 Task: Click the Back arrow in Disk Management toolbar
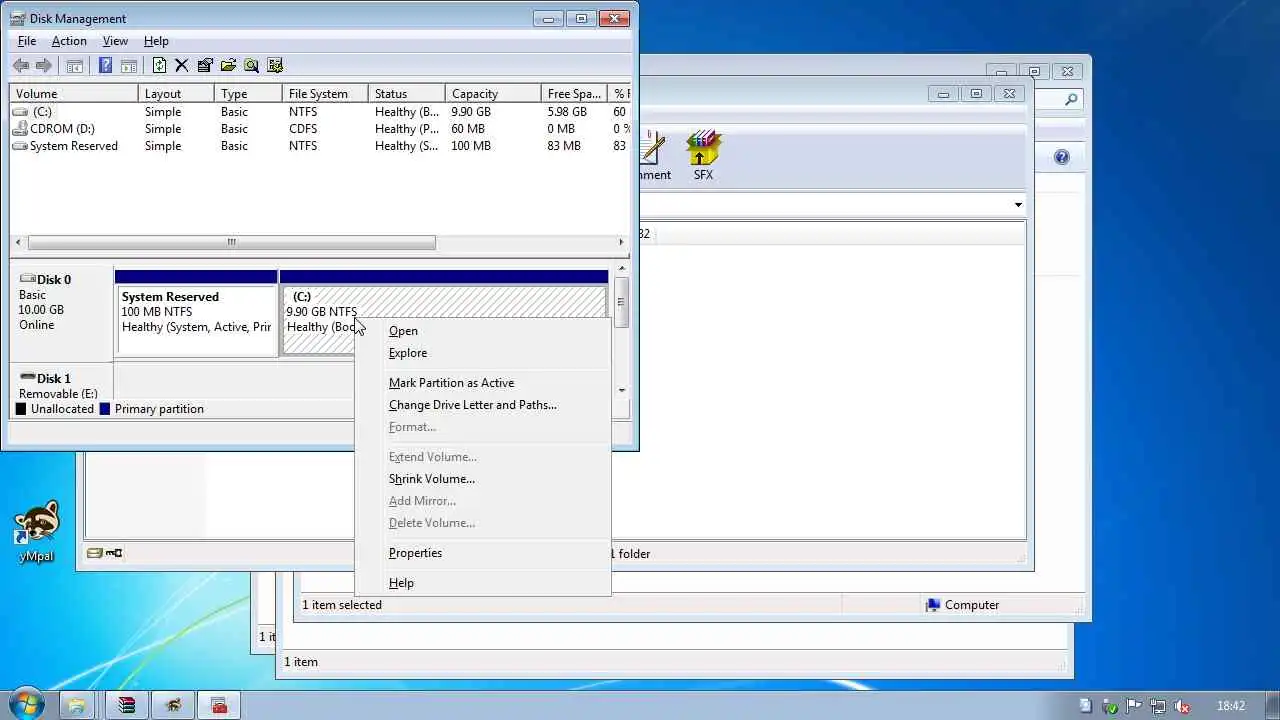[x=21, y=66]
